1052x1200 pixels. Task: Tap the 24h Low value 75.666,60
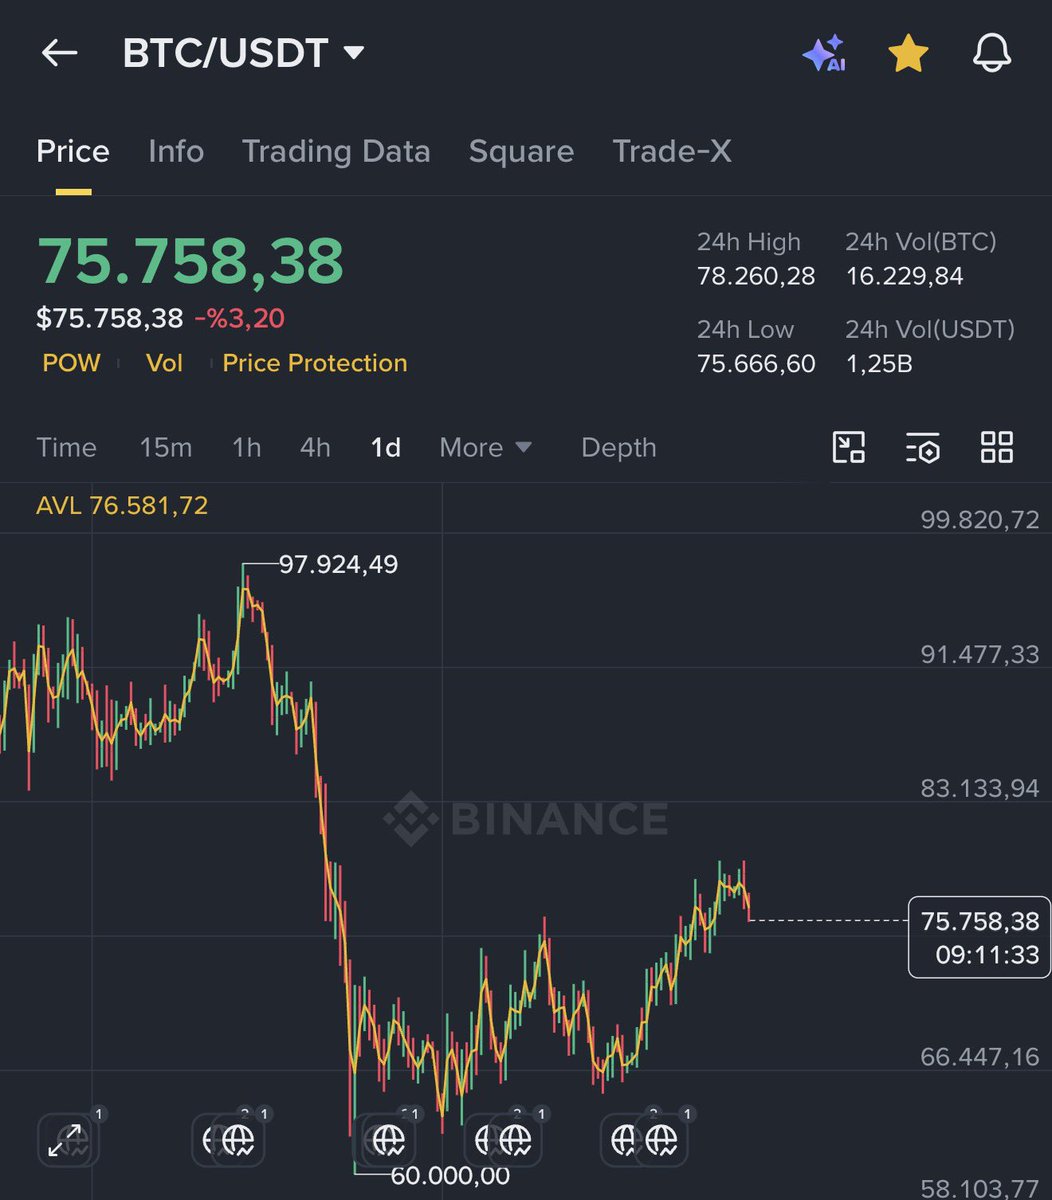(756, 364)
